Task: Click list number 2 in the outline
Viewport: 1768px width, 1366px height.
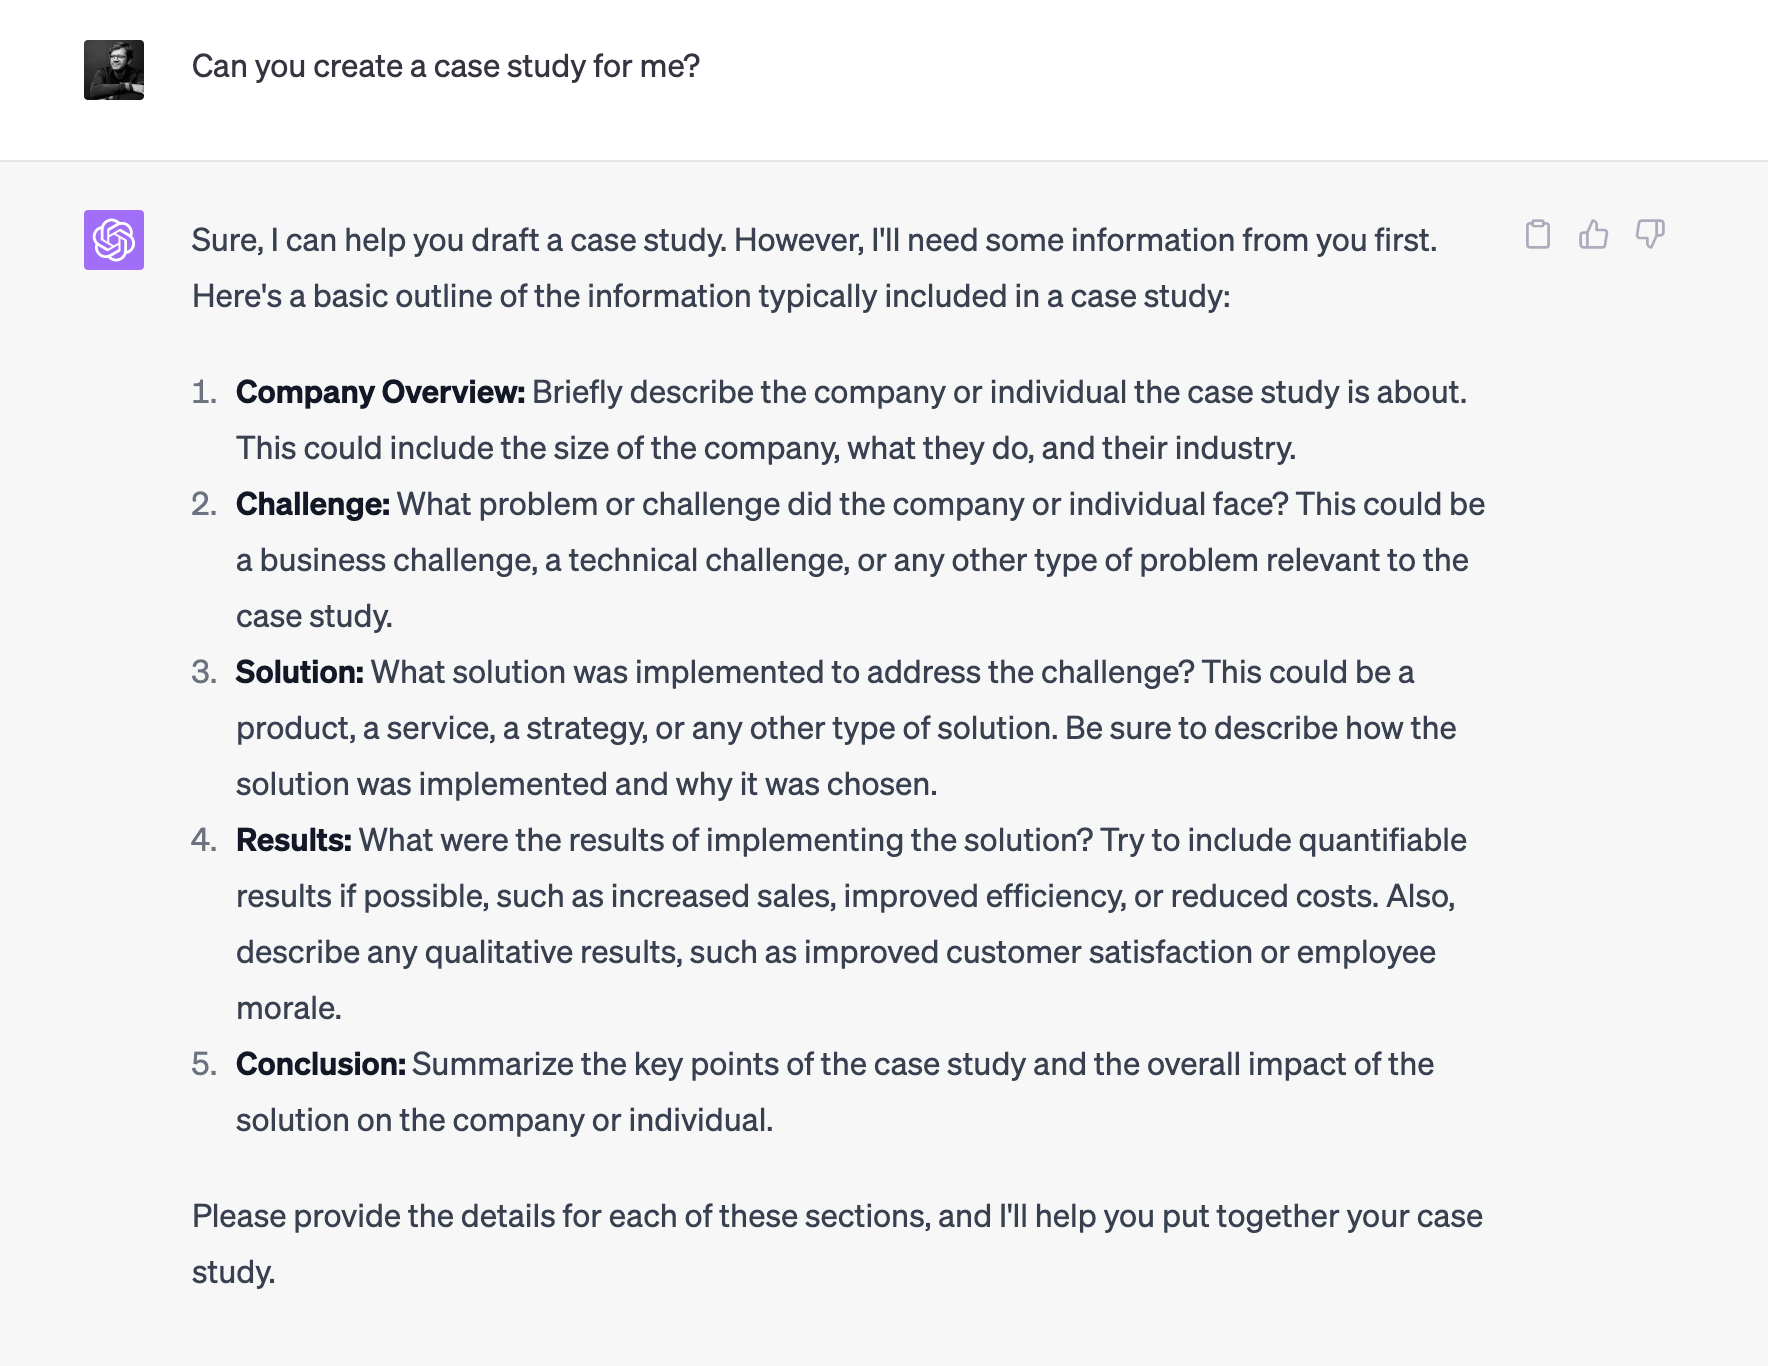Action: (204, 504)
